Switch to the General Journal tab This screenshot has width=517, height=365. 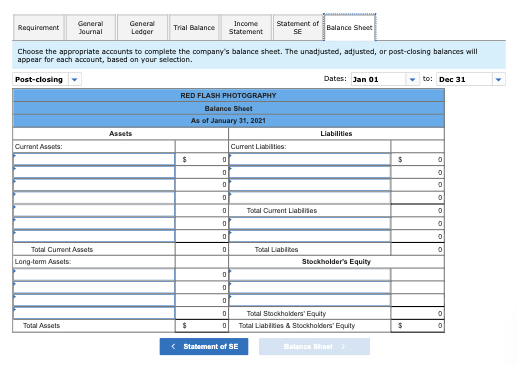[91, 28]
